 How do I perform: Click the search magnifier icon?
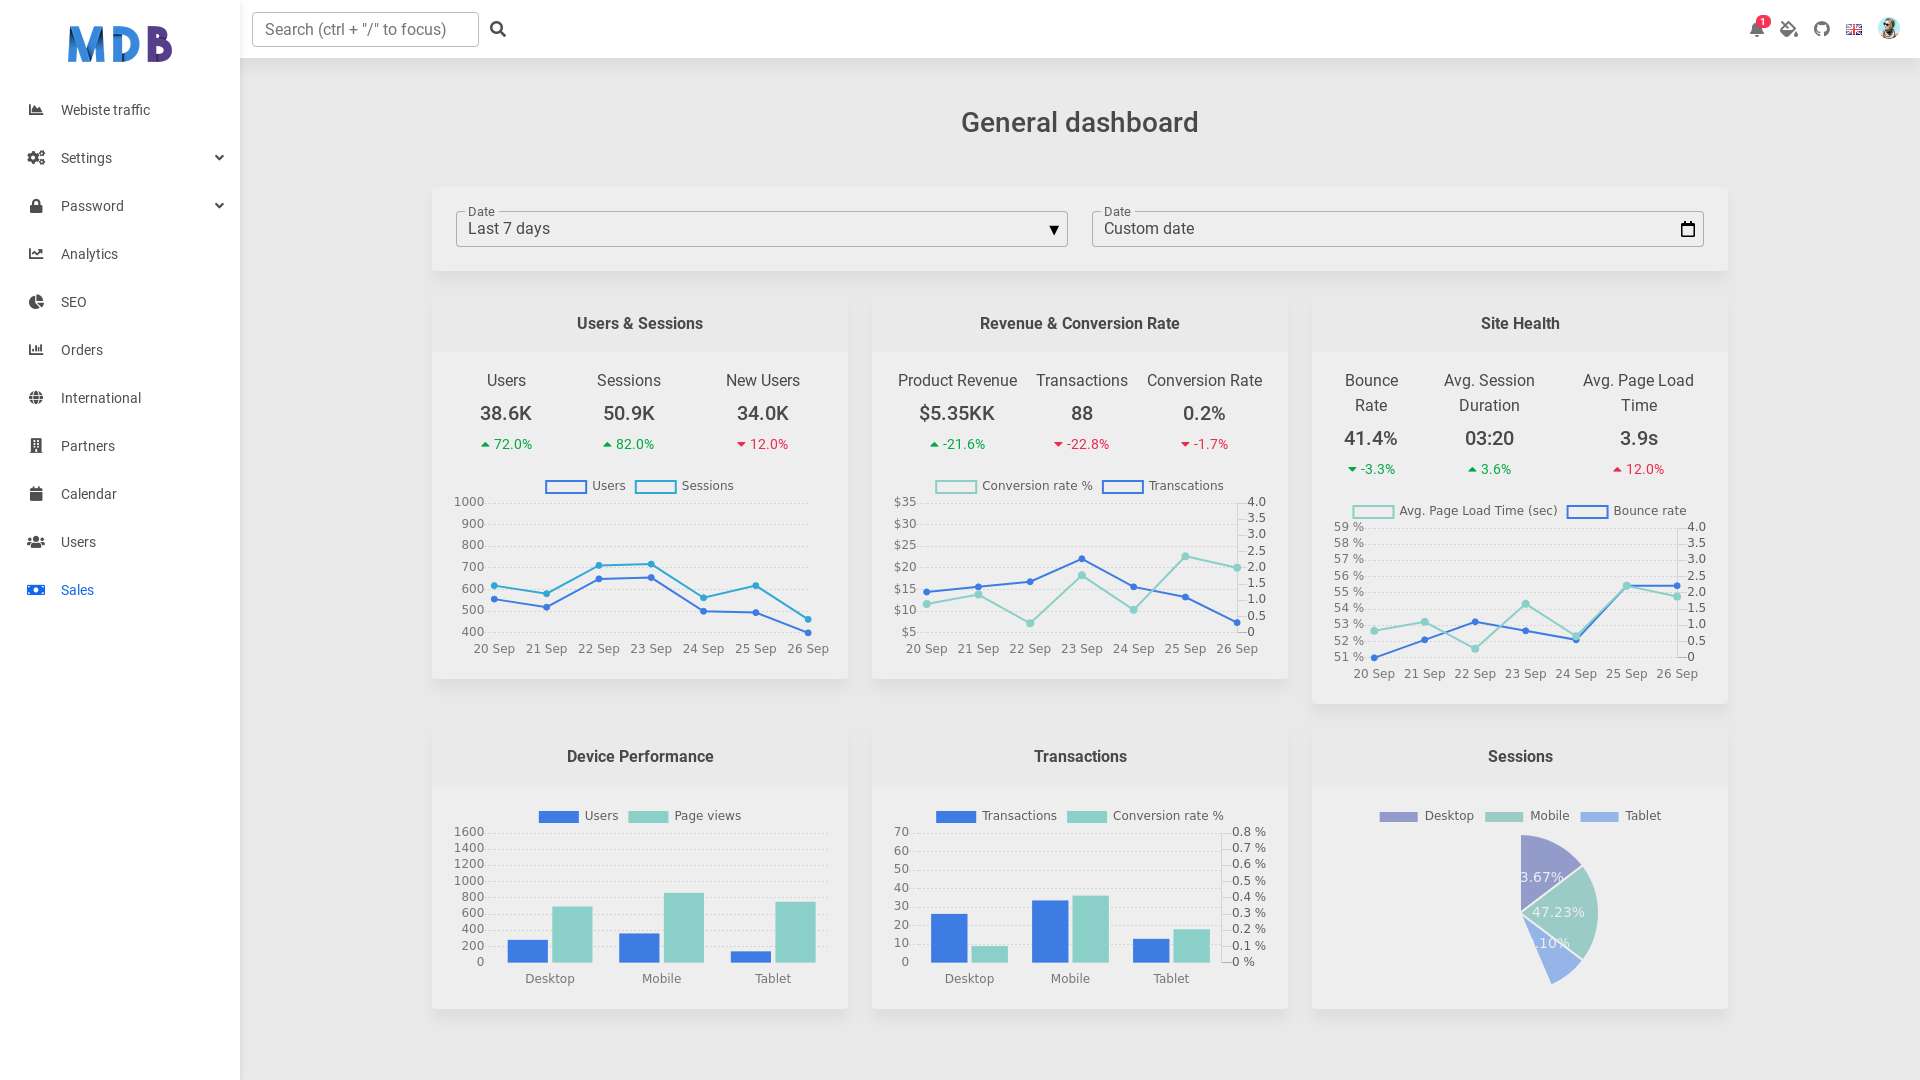[498, 29]
